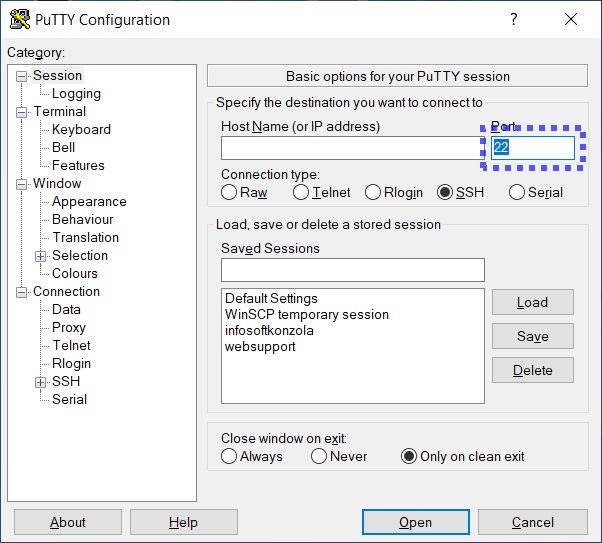Open the Appearance category
Image resolution: width=602 pixels, height=543 pixels.
[x=89, y=202]
